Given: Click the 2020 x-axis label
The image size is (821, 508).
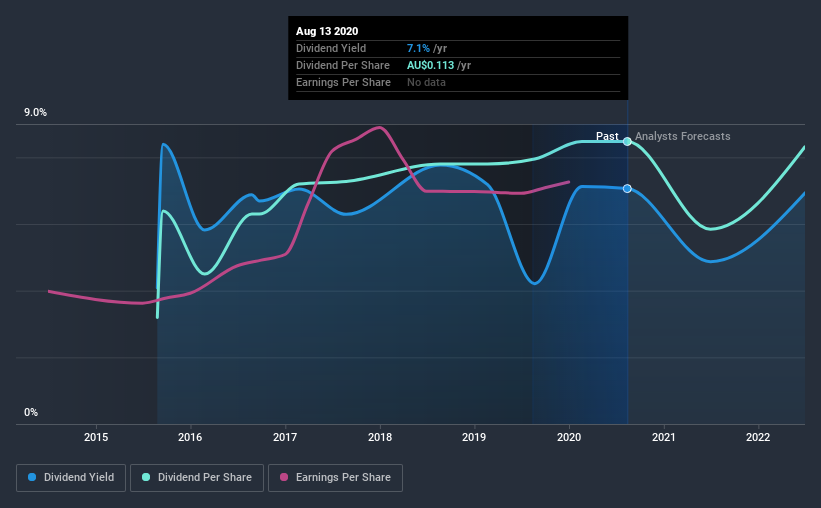Looking at the screenshot, I should point(569,437).
